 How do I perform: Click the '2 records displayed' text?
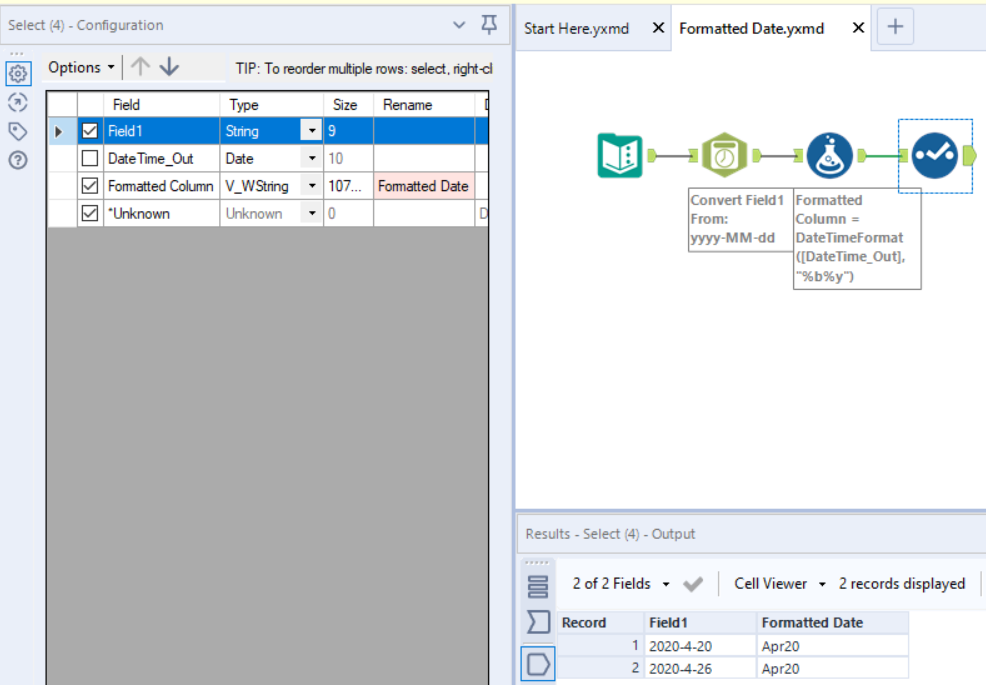[902, 584]
